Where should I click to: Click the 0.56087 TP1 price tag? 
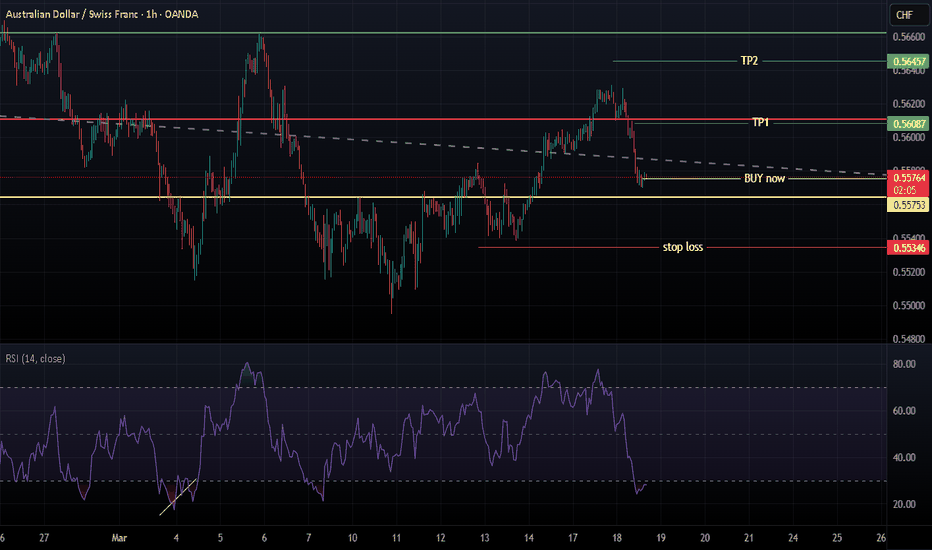tap(909, 124)
